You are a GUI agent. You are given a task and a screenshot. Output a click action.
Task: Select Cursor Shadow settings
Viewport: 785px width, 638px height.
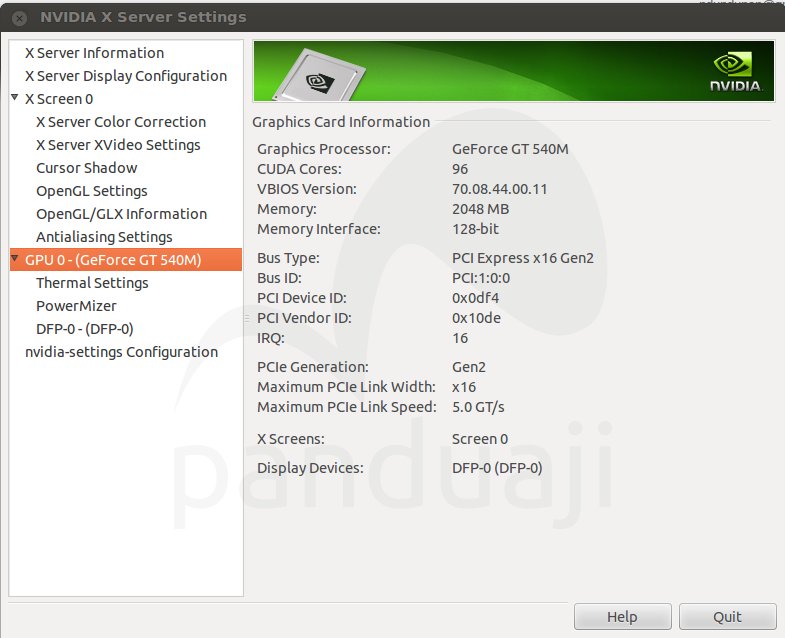(x=87, y=168)
